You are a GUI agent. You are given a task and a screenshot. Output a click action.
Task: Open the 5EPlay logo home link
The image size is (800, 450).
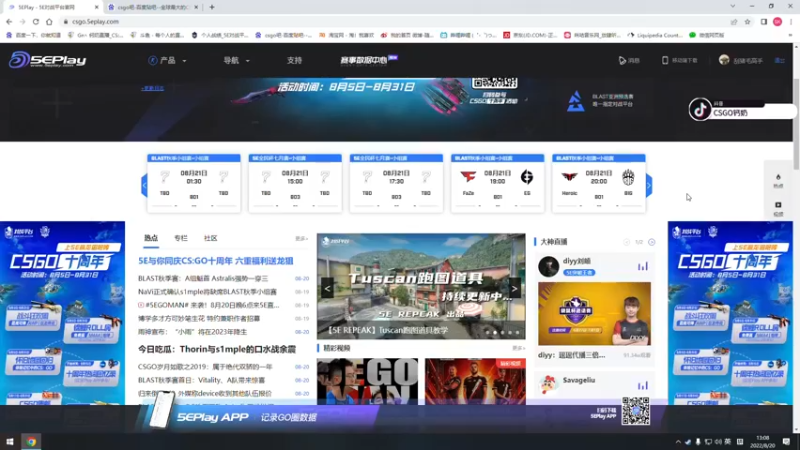tap(47, 60)
